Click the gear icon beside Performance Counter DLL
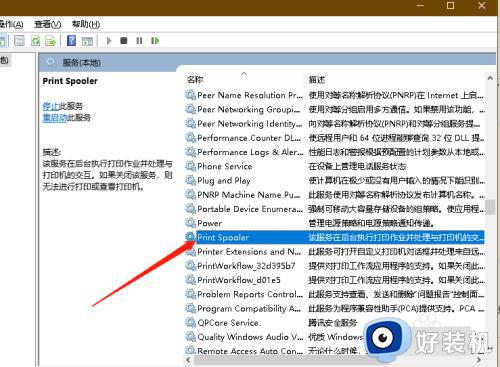Viewport: 500px width, 367px height. point(190,138)
